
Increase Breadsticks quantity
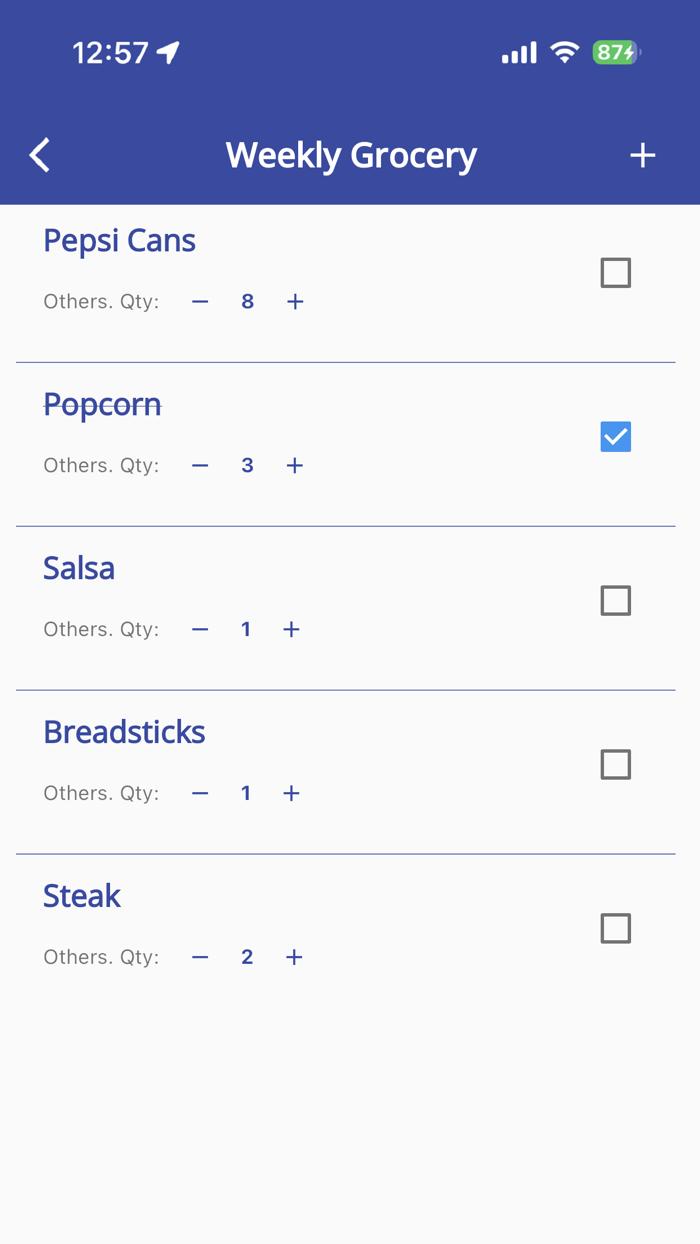coord(291,793)
